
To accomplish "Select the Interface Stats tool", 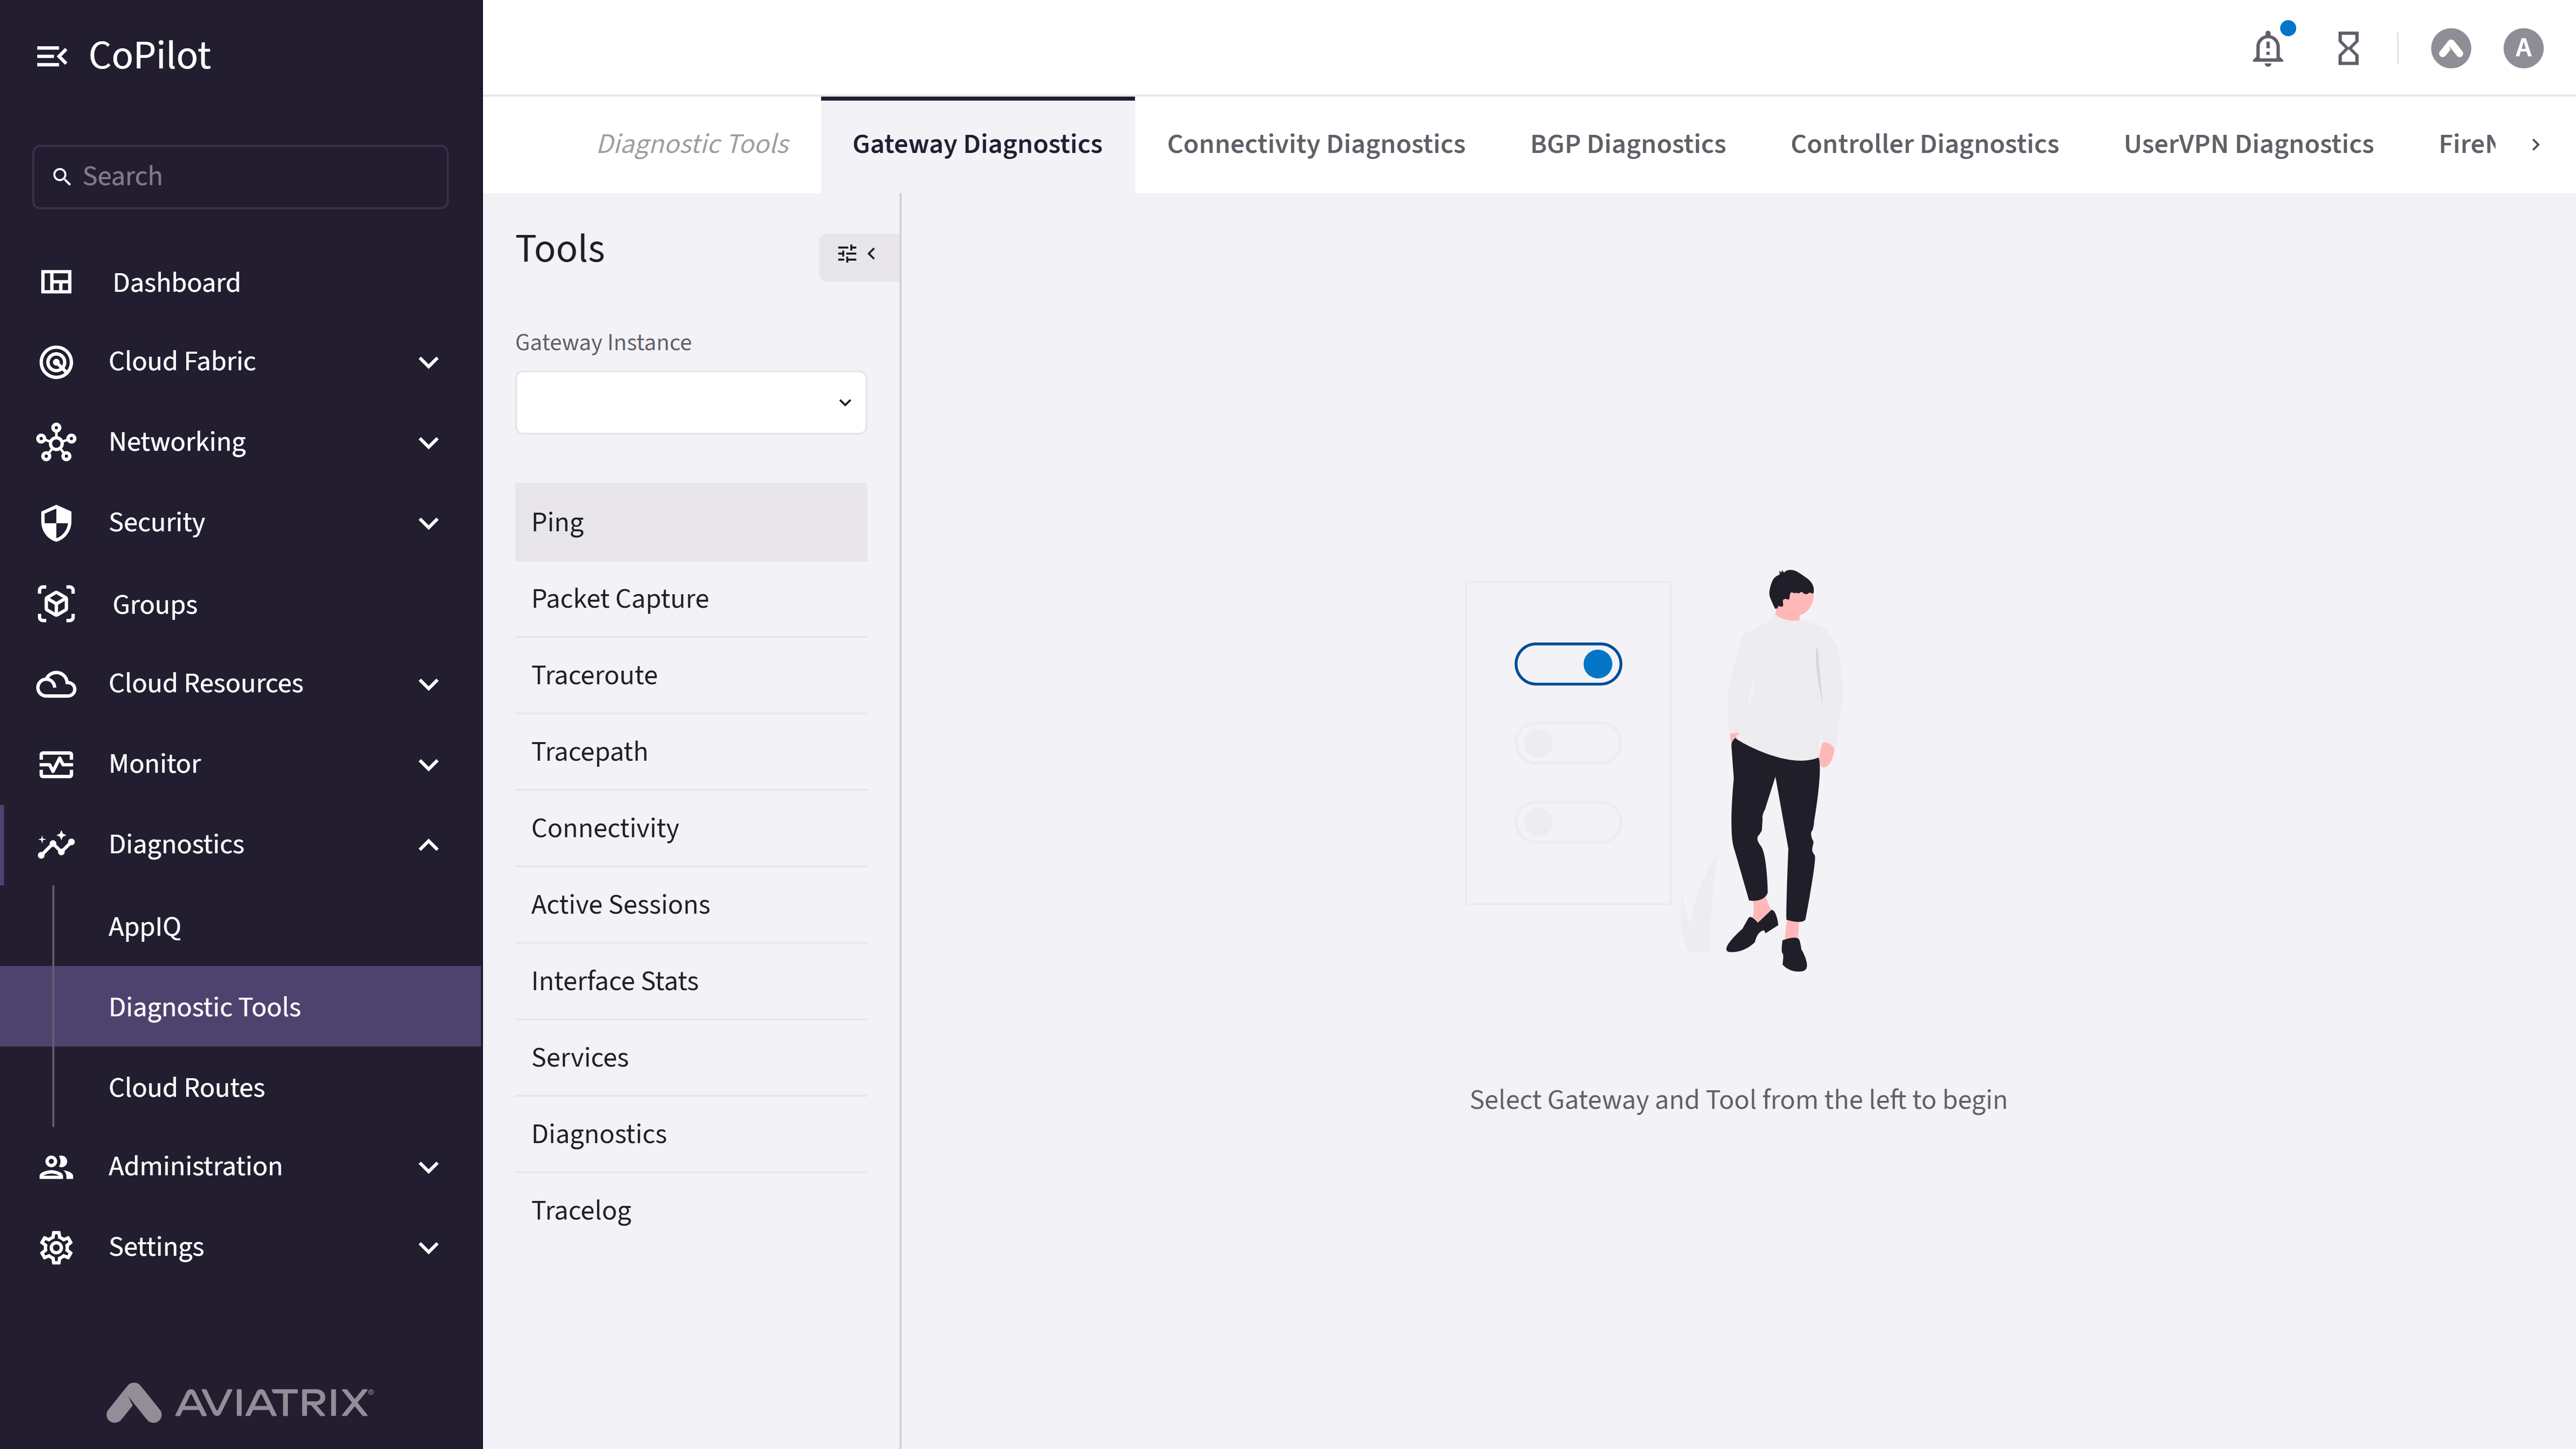I will click(691, 981).
